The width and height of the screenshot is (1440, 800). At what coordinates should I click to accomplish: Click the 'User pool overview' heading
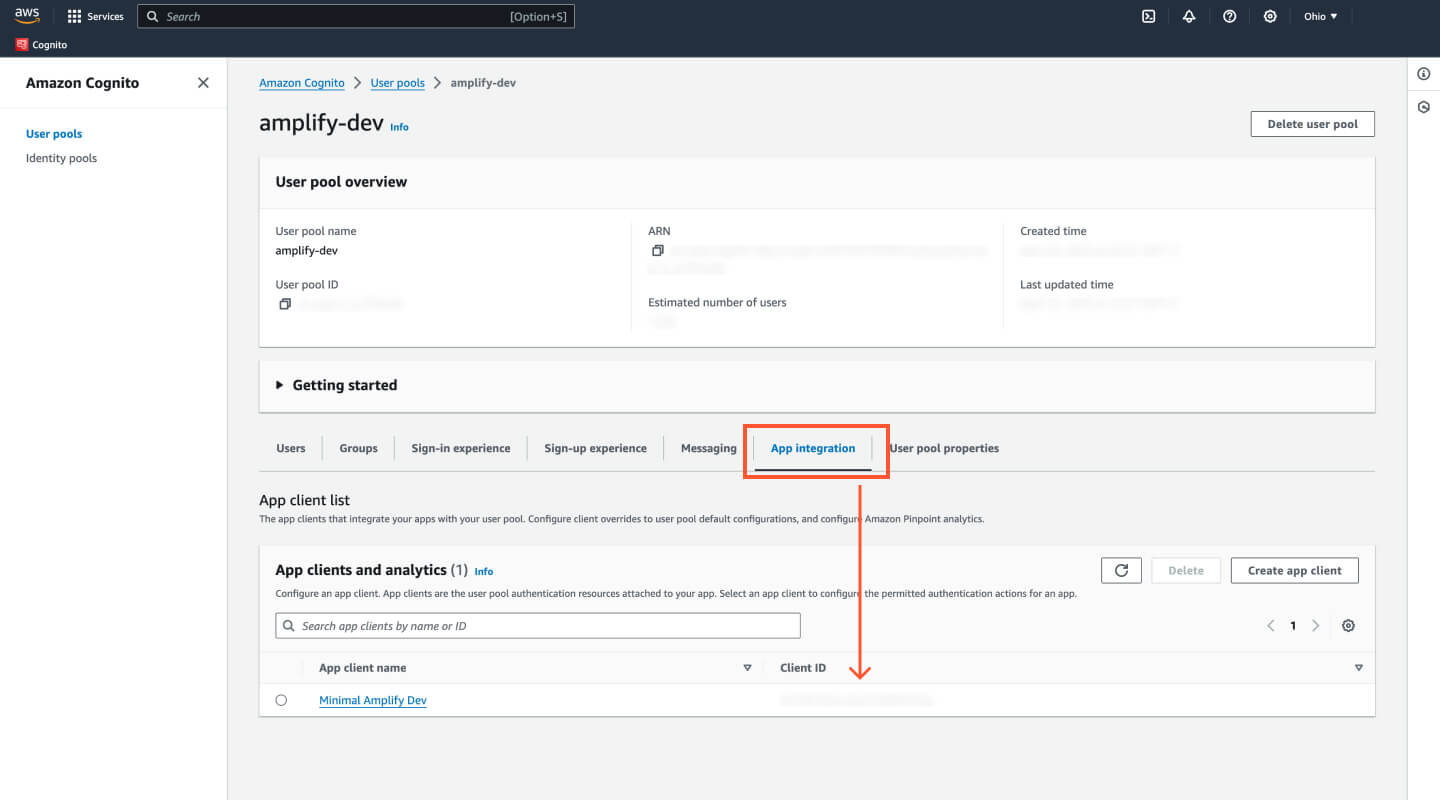click(x=341, y=182)
